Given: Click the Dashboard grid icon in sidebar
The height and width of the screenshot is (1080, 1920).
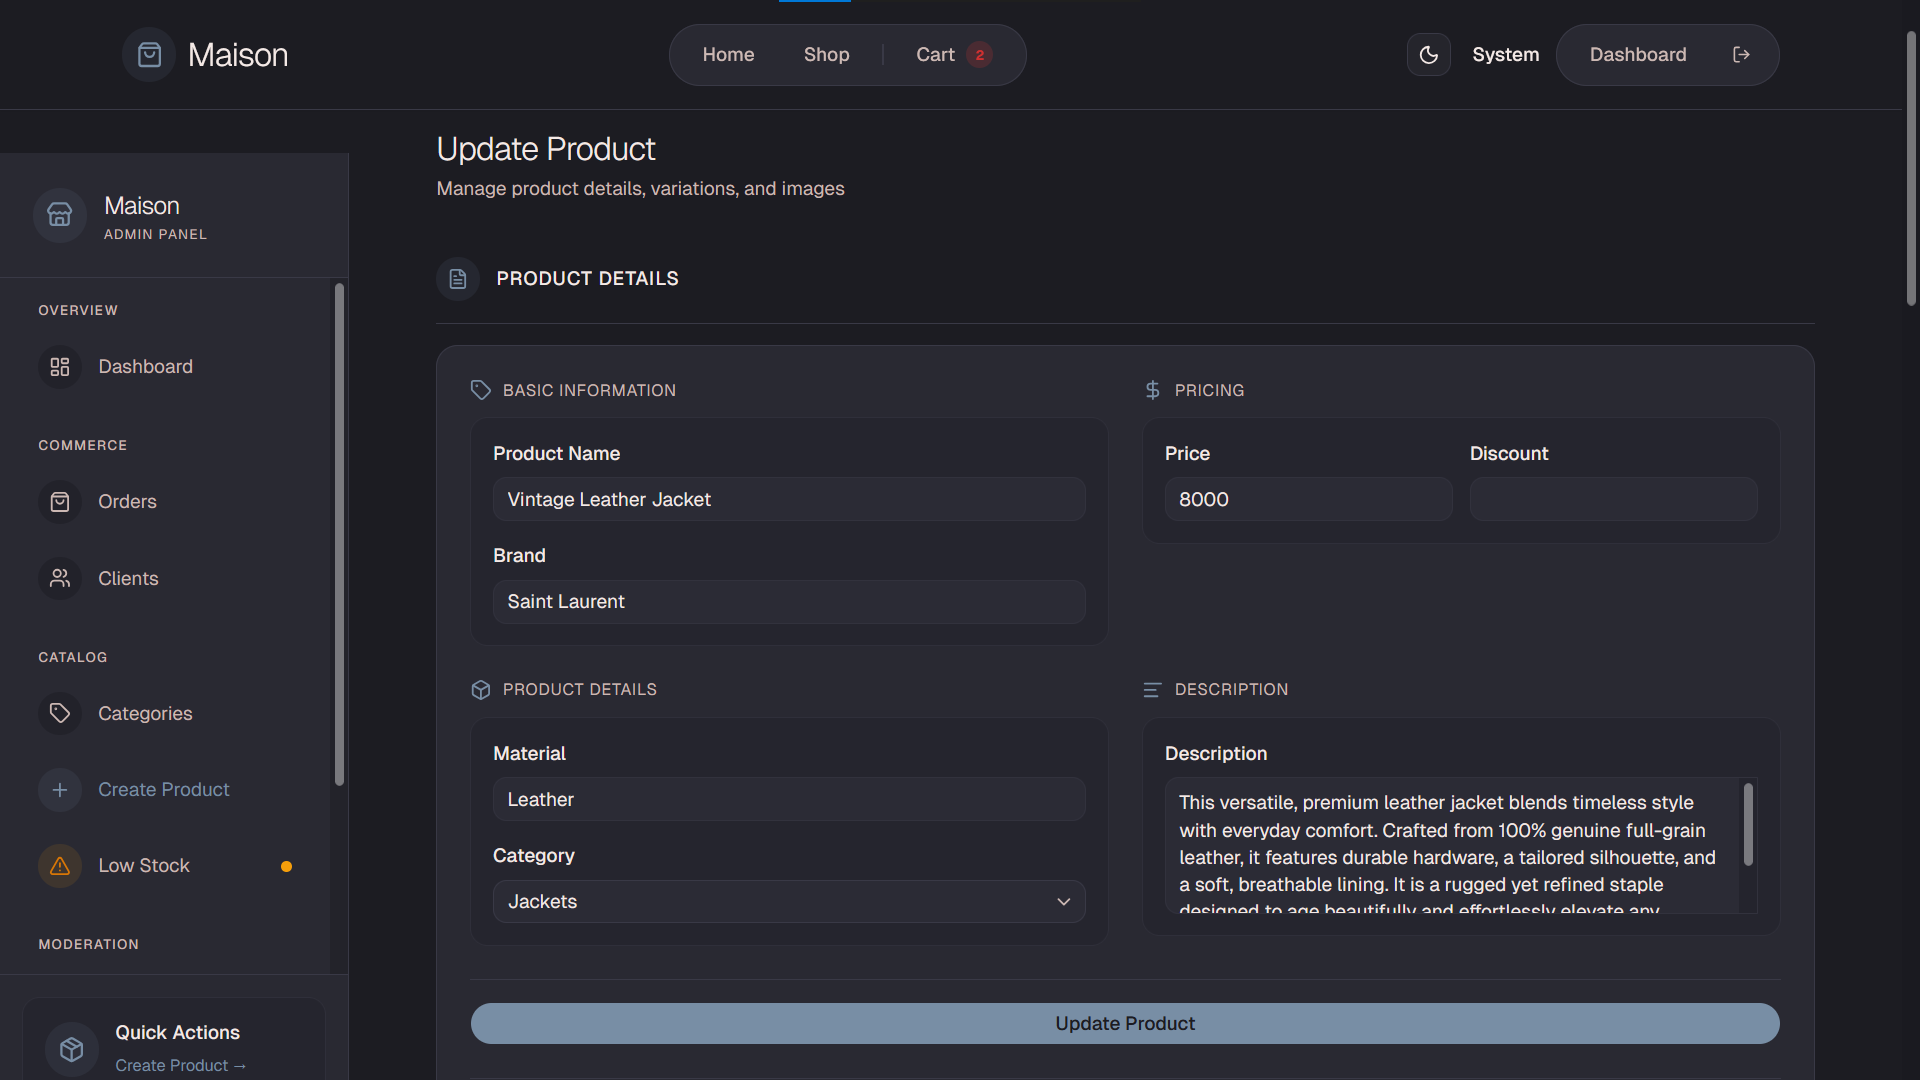Looking at the screenshot, I should 60,367.
